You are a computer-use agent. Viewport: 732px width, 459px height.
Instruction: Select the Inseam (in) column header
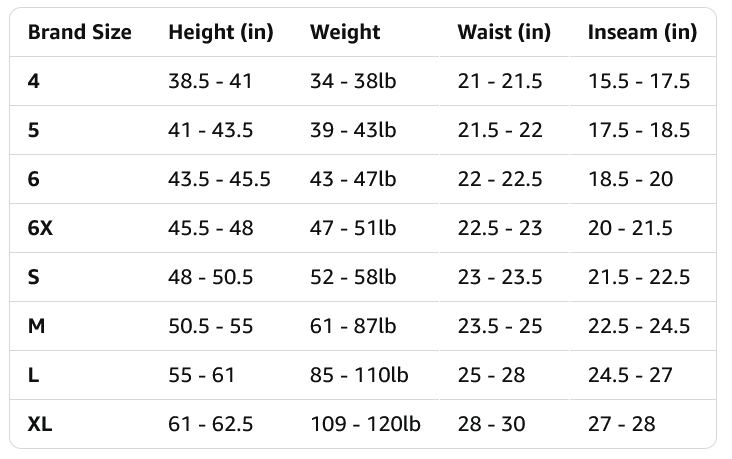pos(642,32)
